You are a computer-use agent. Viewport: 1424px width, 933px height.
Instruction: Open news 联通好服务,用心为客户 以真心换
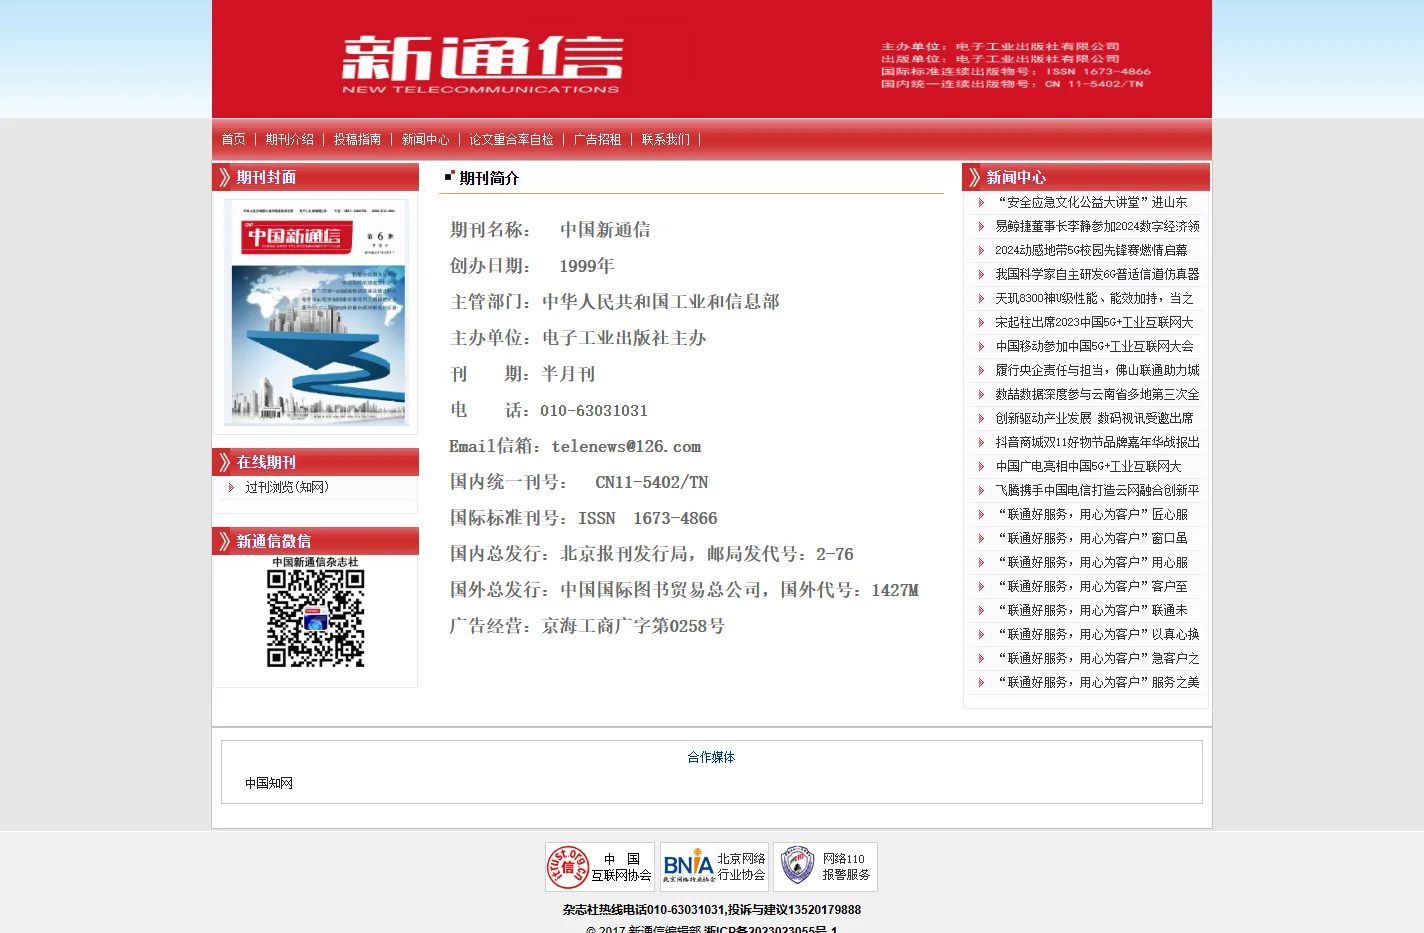(1097, 634)
